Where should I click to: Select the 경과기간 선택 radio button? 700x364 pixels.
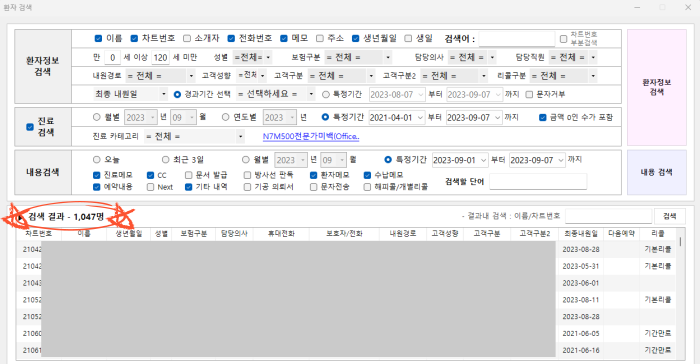(x=177, y=94)
